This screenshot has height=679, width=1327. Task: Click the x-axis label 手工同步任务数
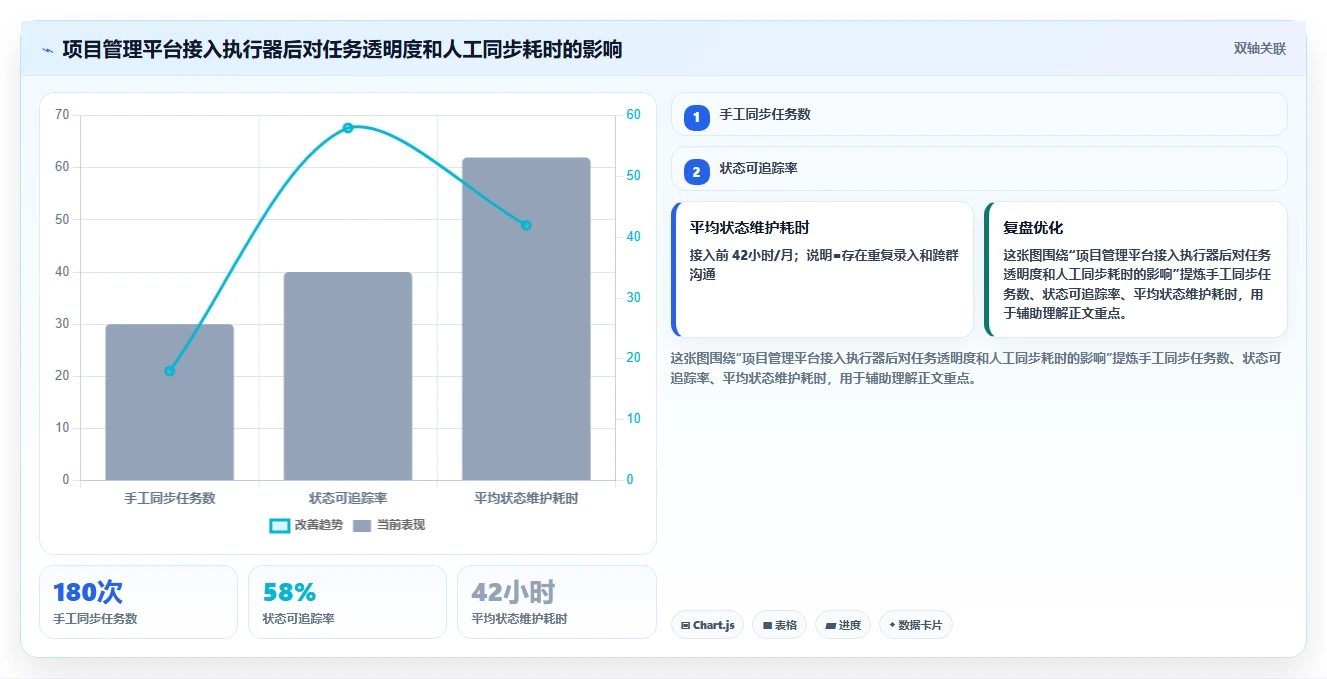(169, 498)
